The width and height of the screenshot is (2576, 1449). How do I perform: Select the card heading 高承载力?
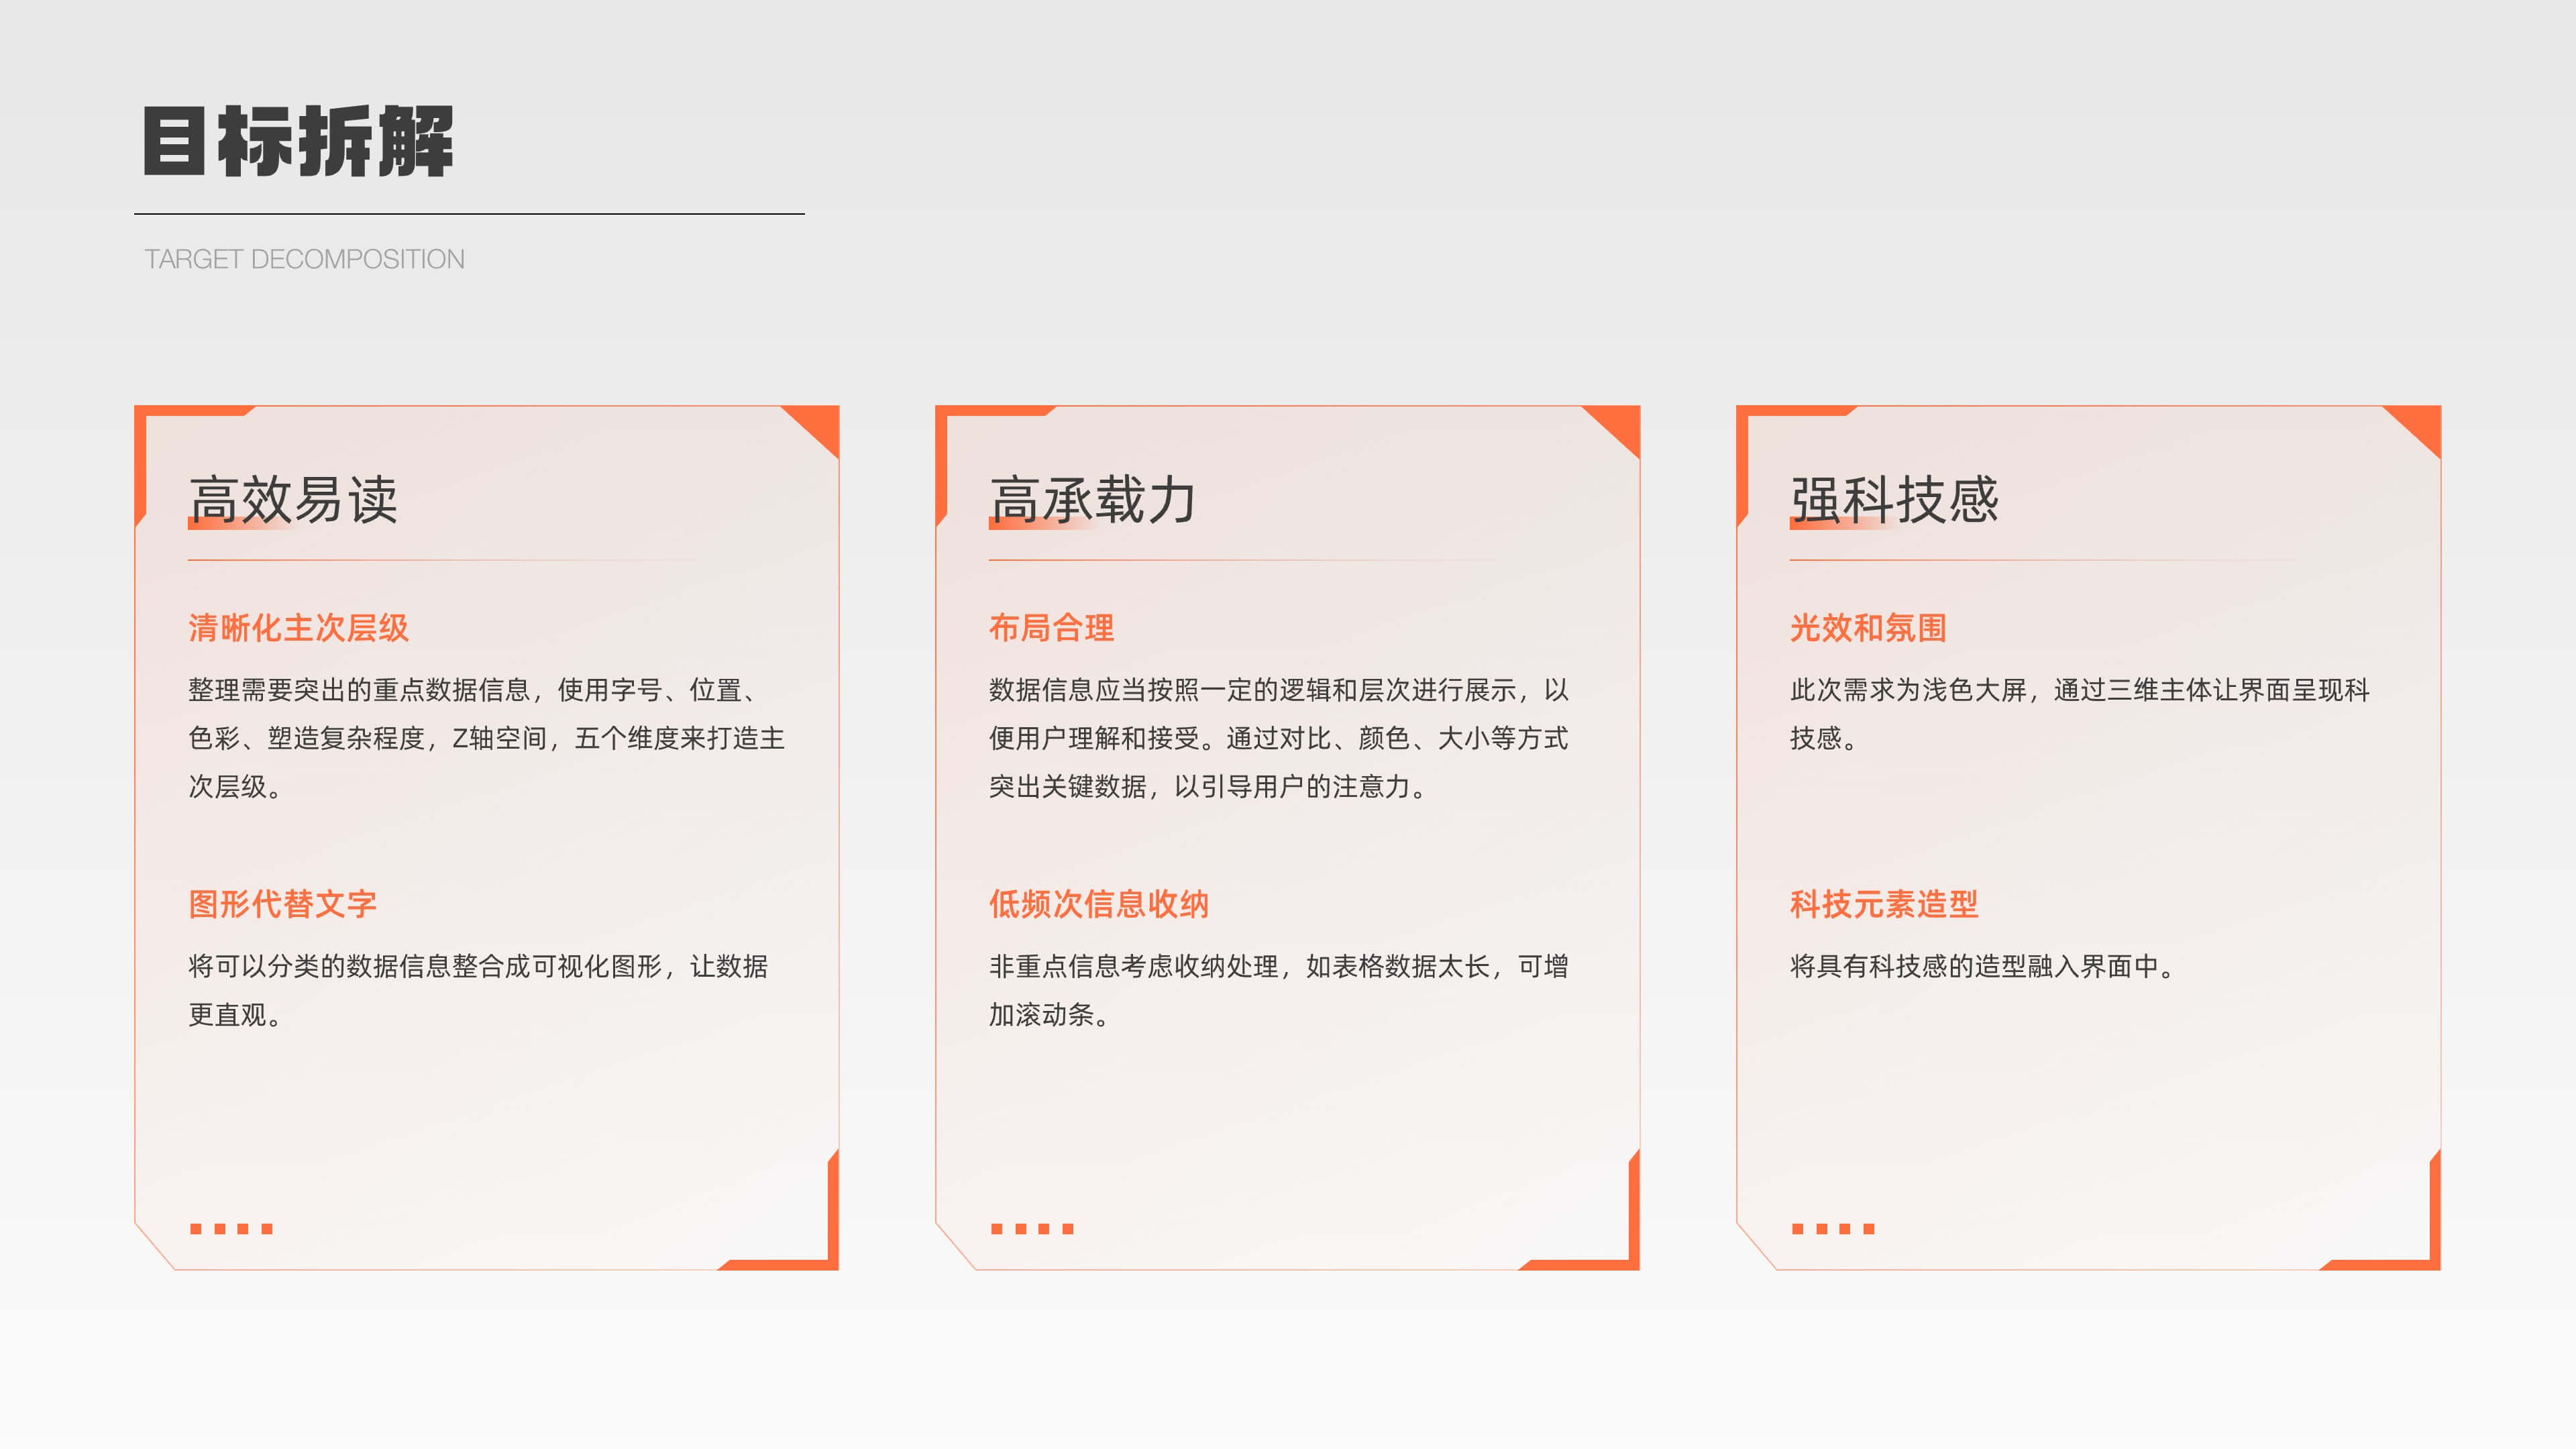pos(1093,499)
